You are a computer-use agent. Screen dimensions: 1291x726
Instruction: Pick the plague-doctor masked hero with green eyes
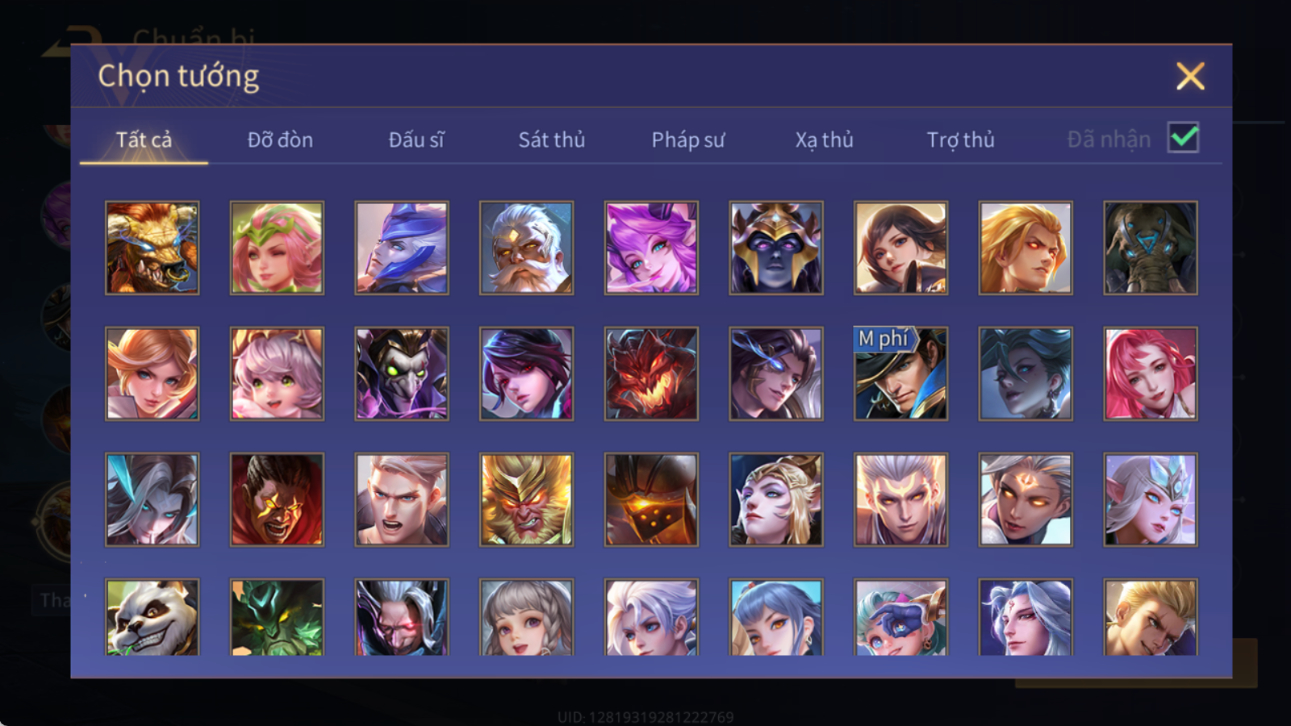pos(402,373)
